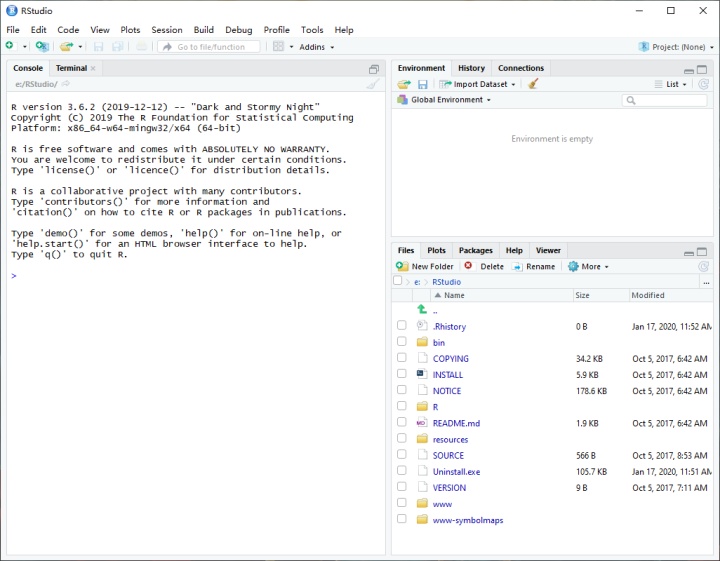The image size is (720, 561).
Task: Check the R folder checkbox
Action: tap(402, 406)
